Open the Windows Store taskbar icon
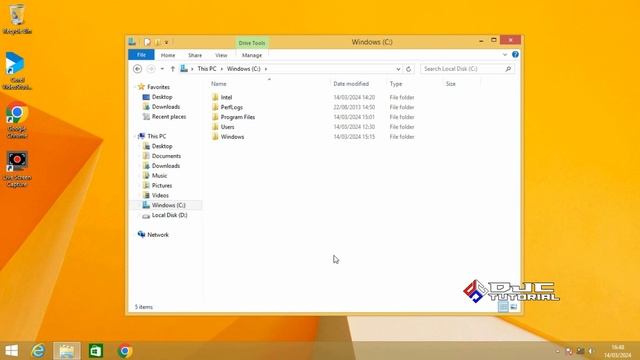640x360 pixels. point(96,351)
